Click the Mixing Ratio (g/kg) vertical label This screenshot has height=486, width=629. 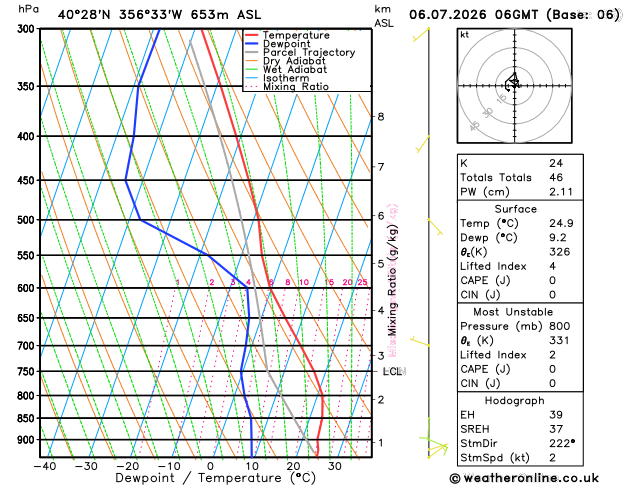coord(392,280)
